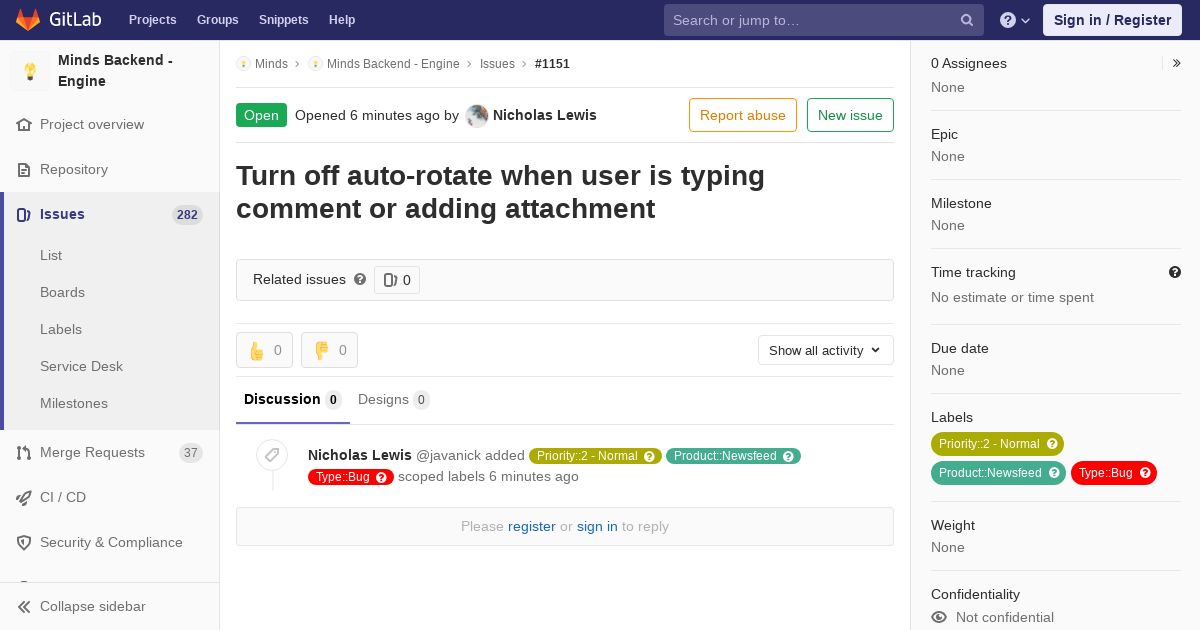
Task: Click the Merge Requests icon
Action: pos(24,453)
